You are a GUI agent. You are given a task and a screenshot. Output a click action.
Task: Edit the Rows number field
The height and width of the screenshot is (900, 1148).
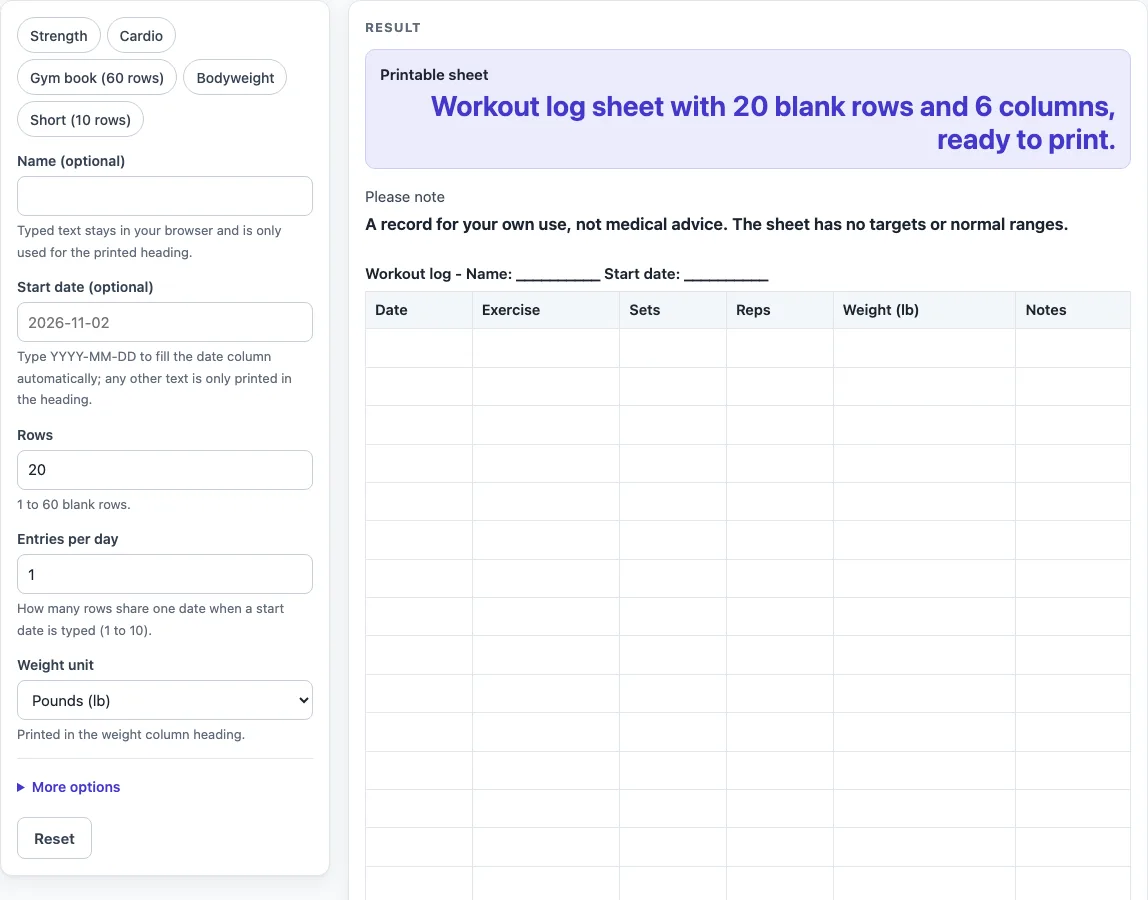click(165, 470)
